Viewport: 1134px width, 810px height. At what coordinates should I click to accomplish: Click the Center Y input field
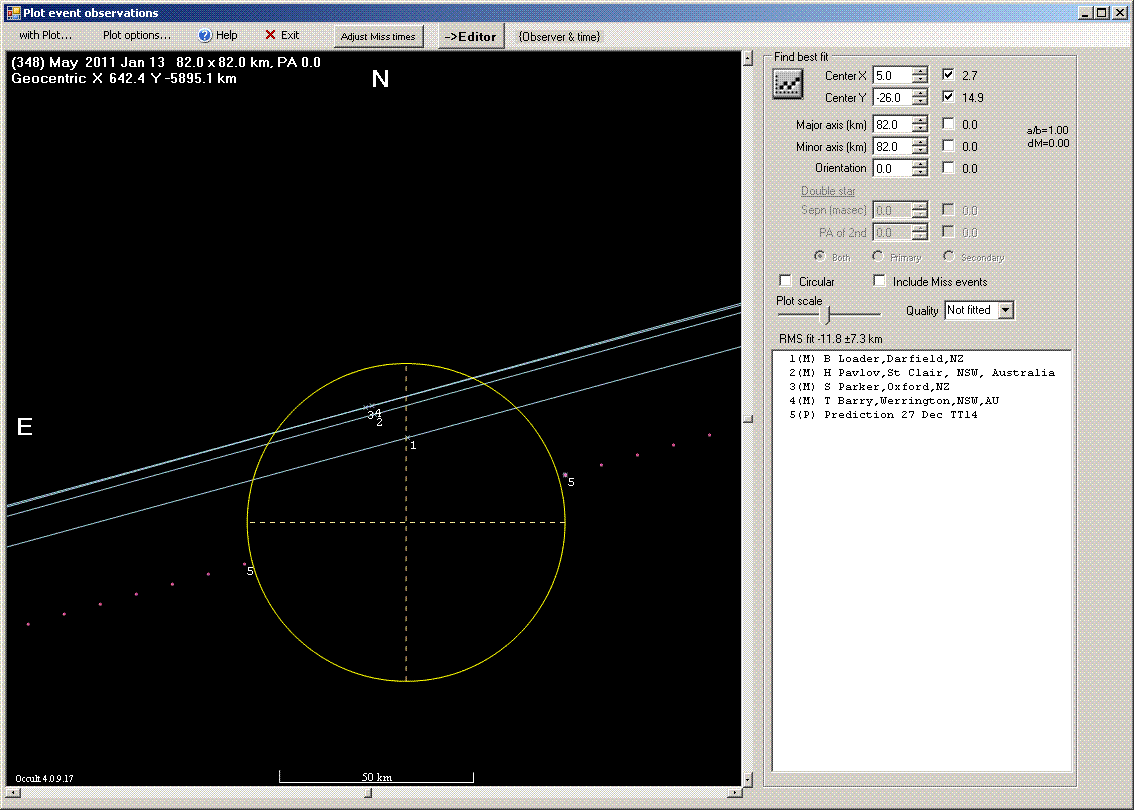pos(892,97)
